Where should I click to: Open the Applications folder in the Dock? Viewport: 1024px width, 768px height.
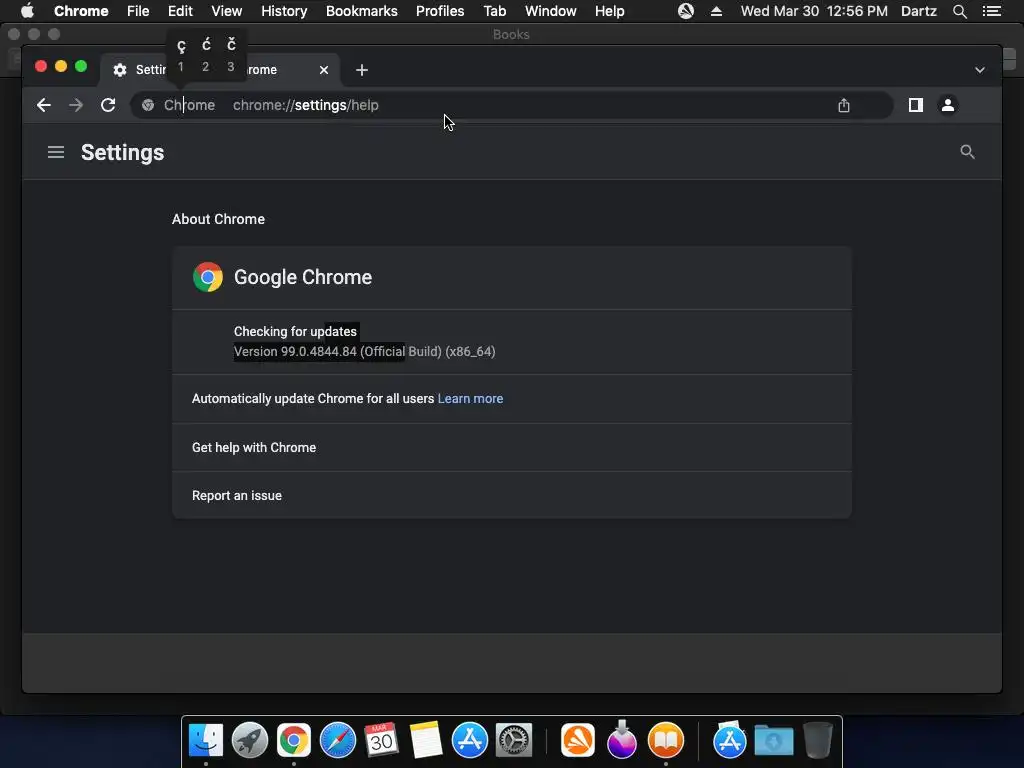pyautogui.click(x=729, y=741)
